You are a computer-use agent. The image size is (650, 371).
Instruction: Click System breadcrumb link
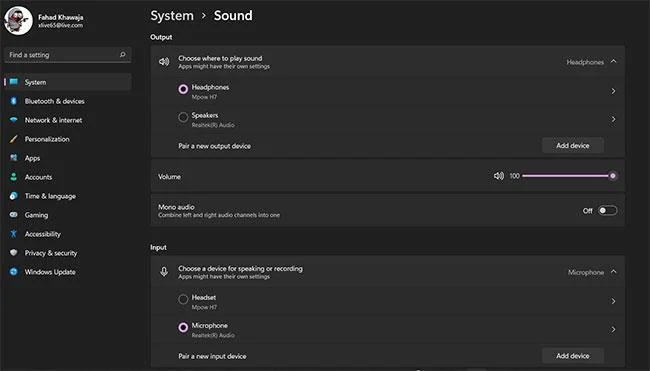(172, 16)
